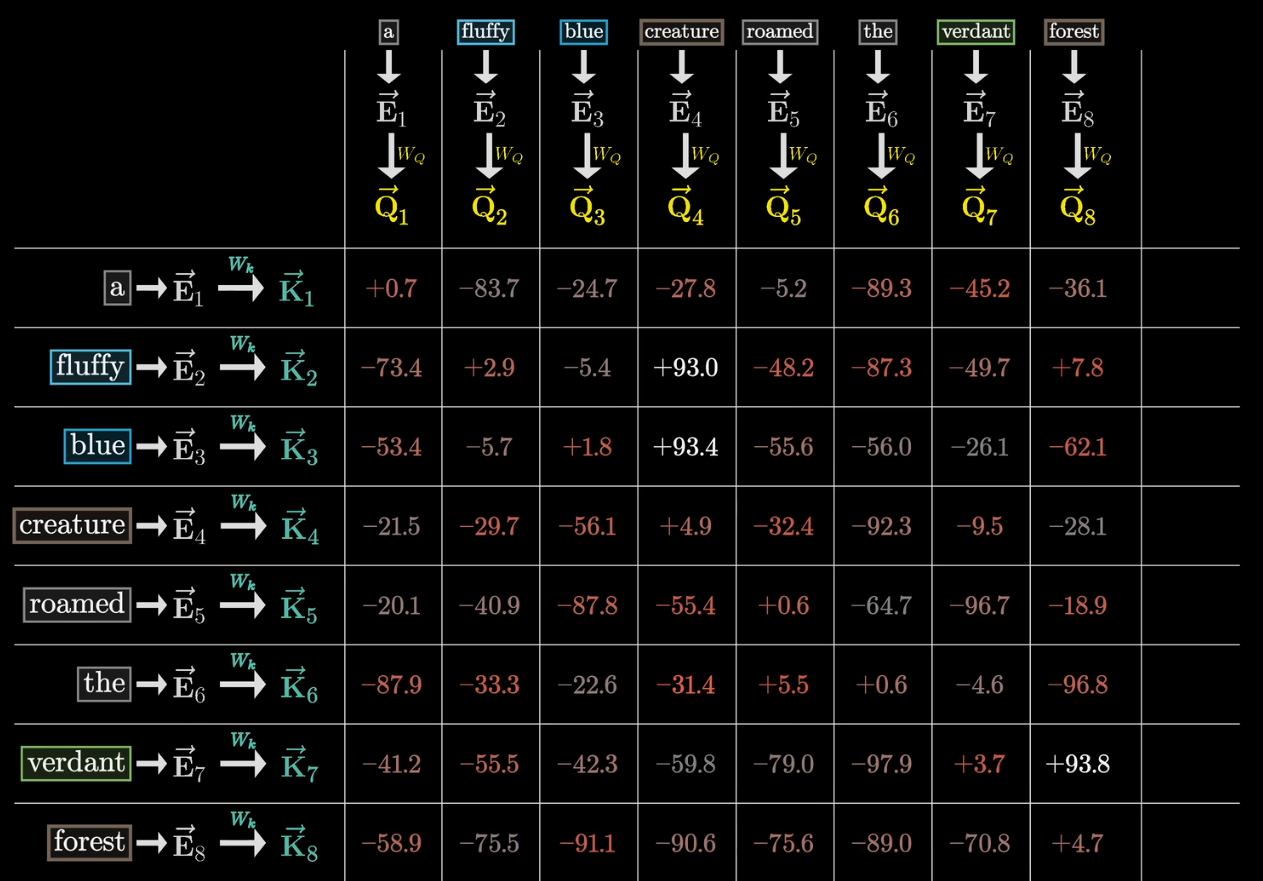Click the E5 embedding symbol in the top header
This screenshot has height=881, width=1263.
click(x=782, y=112)
